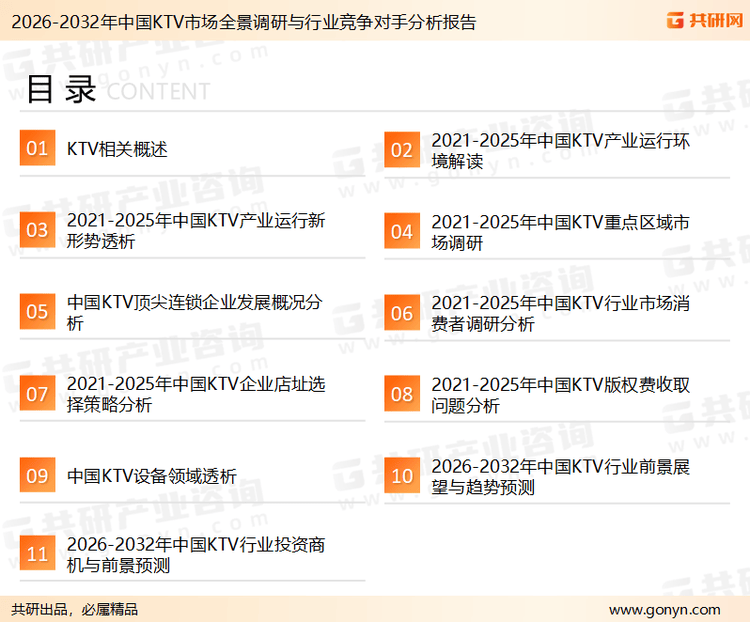Select the KTV版权费收取问题分析 entry

(560, 394)
